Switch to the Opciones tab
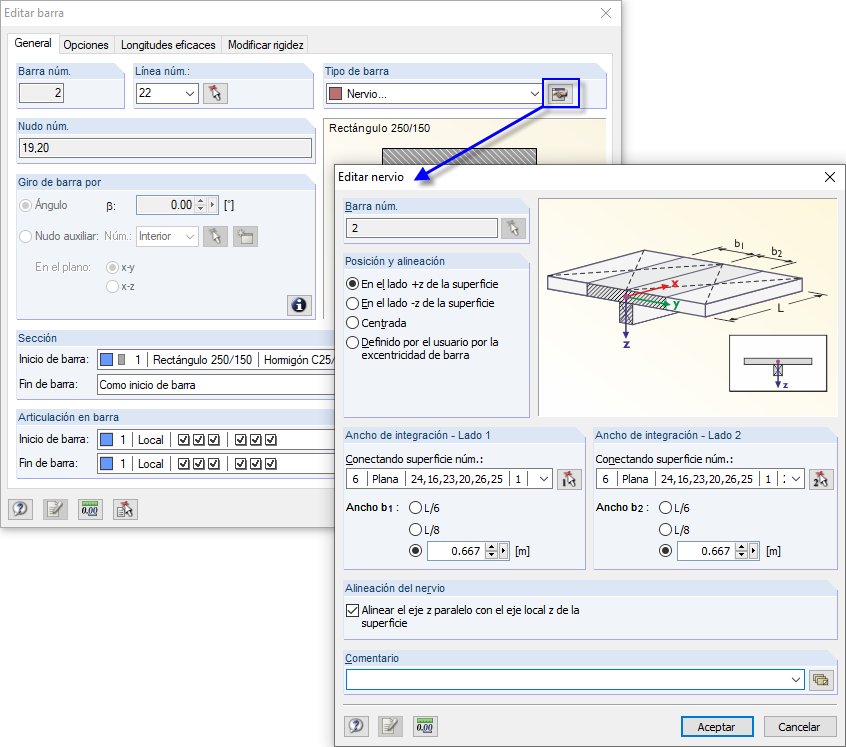The image size is (846, 747). (86, 45)
